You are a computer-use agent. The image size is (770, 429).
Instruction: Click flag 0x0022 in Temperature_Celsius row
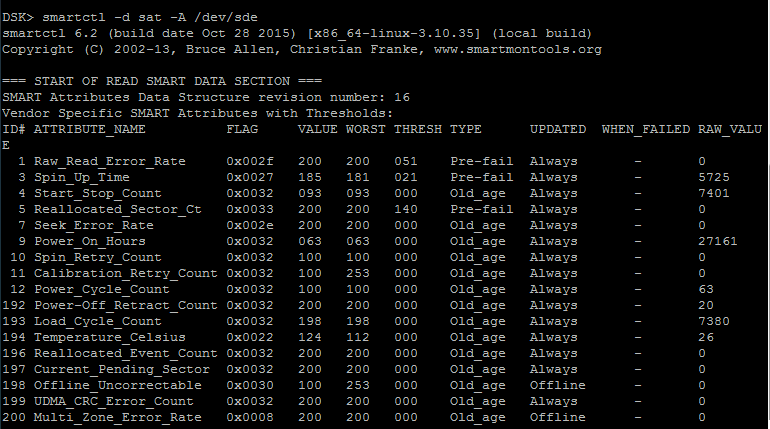tap(249, 337)
